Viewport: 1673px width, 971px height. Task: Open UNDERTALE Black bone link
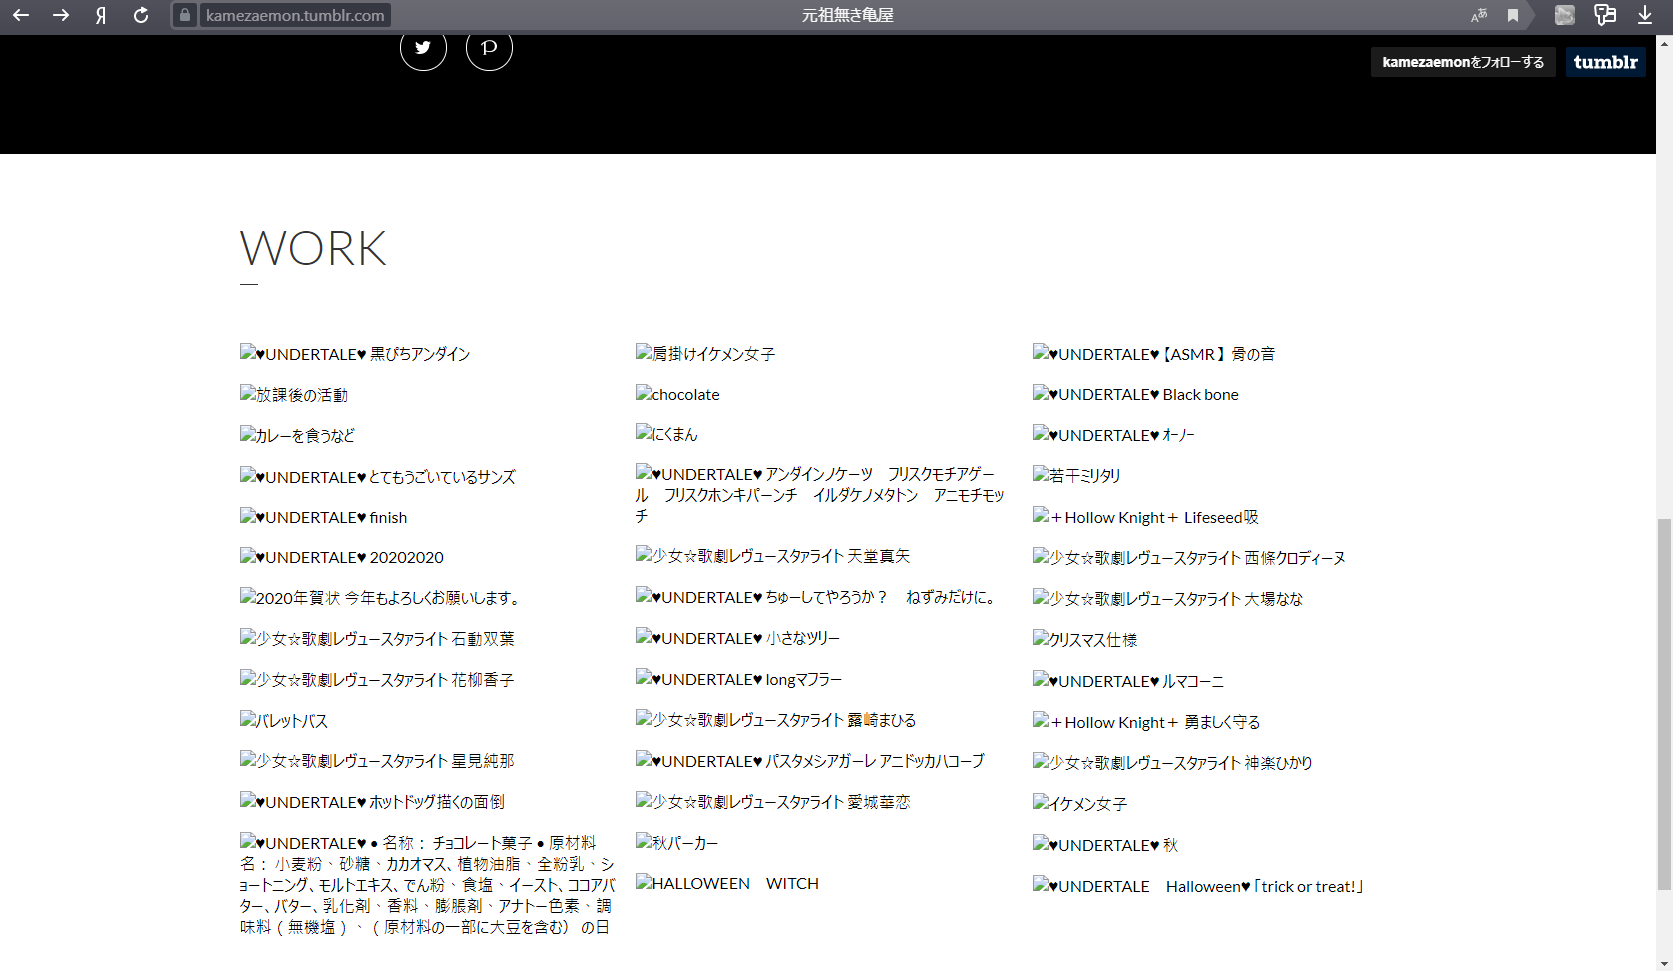(1136, 394)
